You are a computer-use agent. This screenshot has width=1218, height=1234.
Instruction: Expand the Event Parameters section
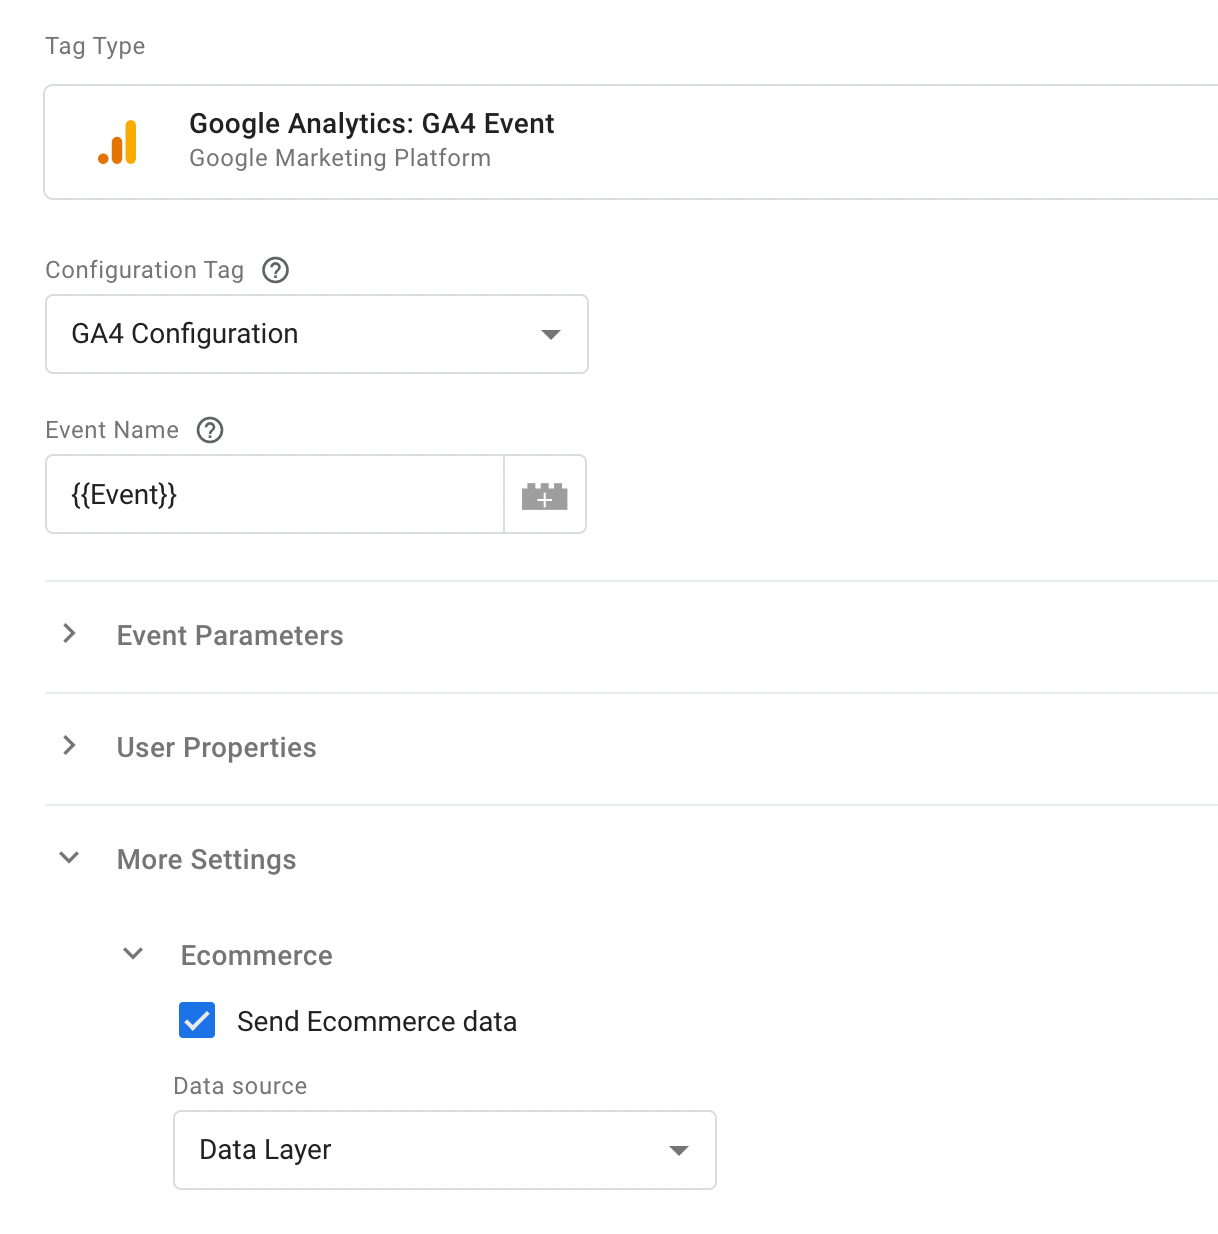click(x=229, y=635)
